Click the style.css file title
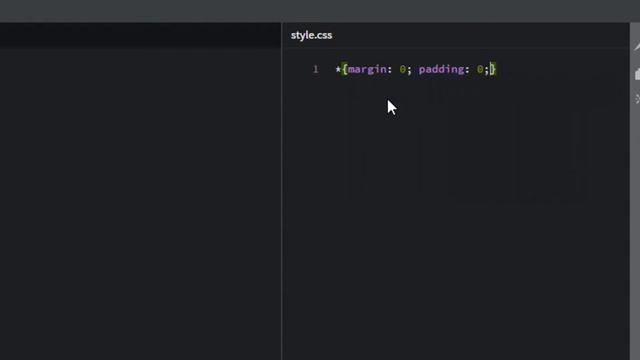640x360 pixels. [x=311, y=35]
